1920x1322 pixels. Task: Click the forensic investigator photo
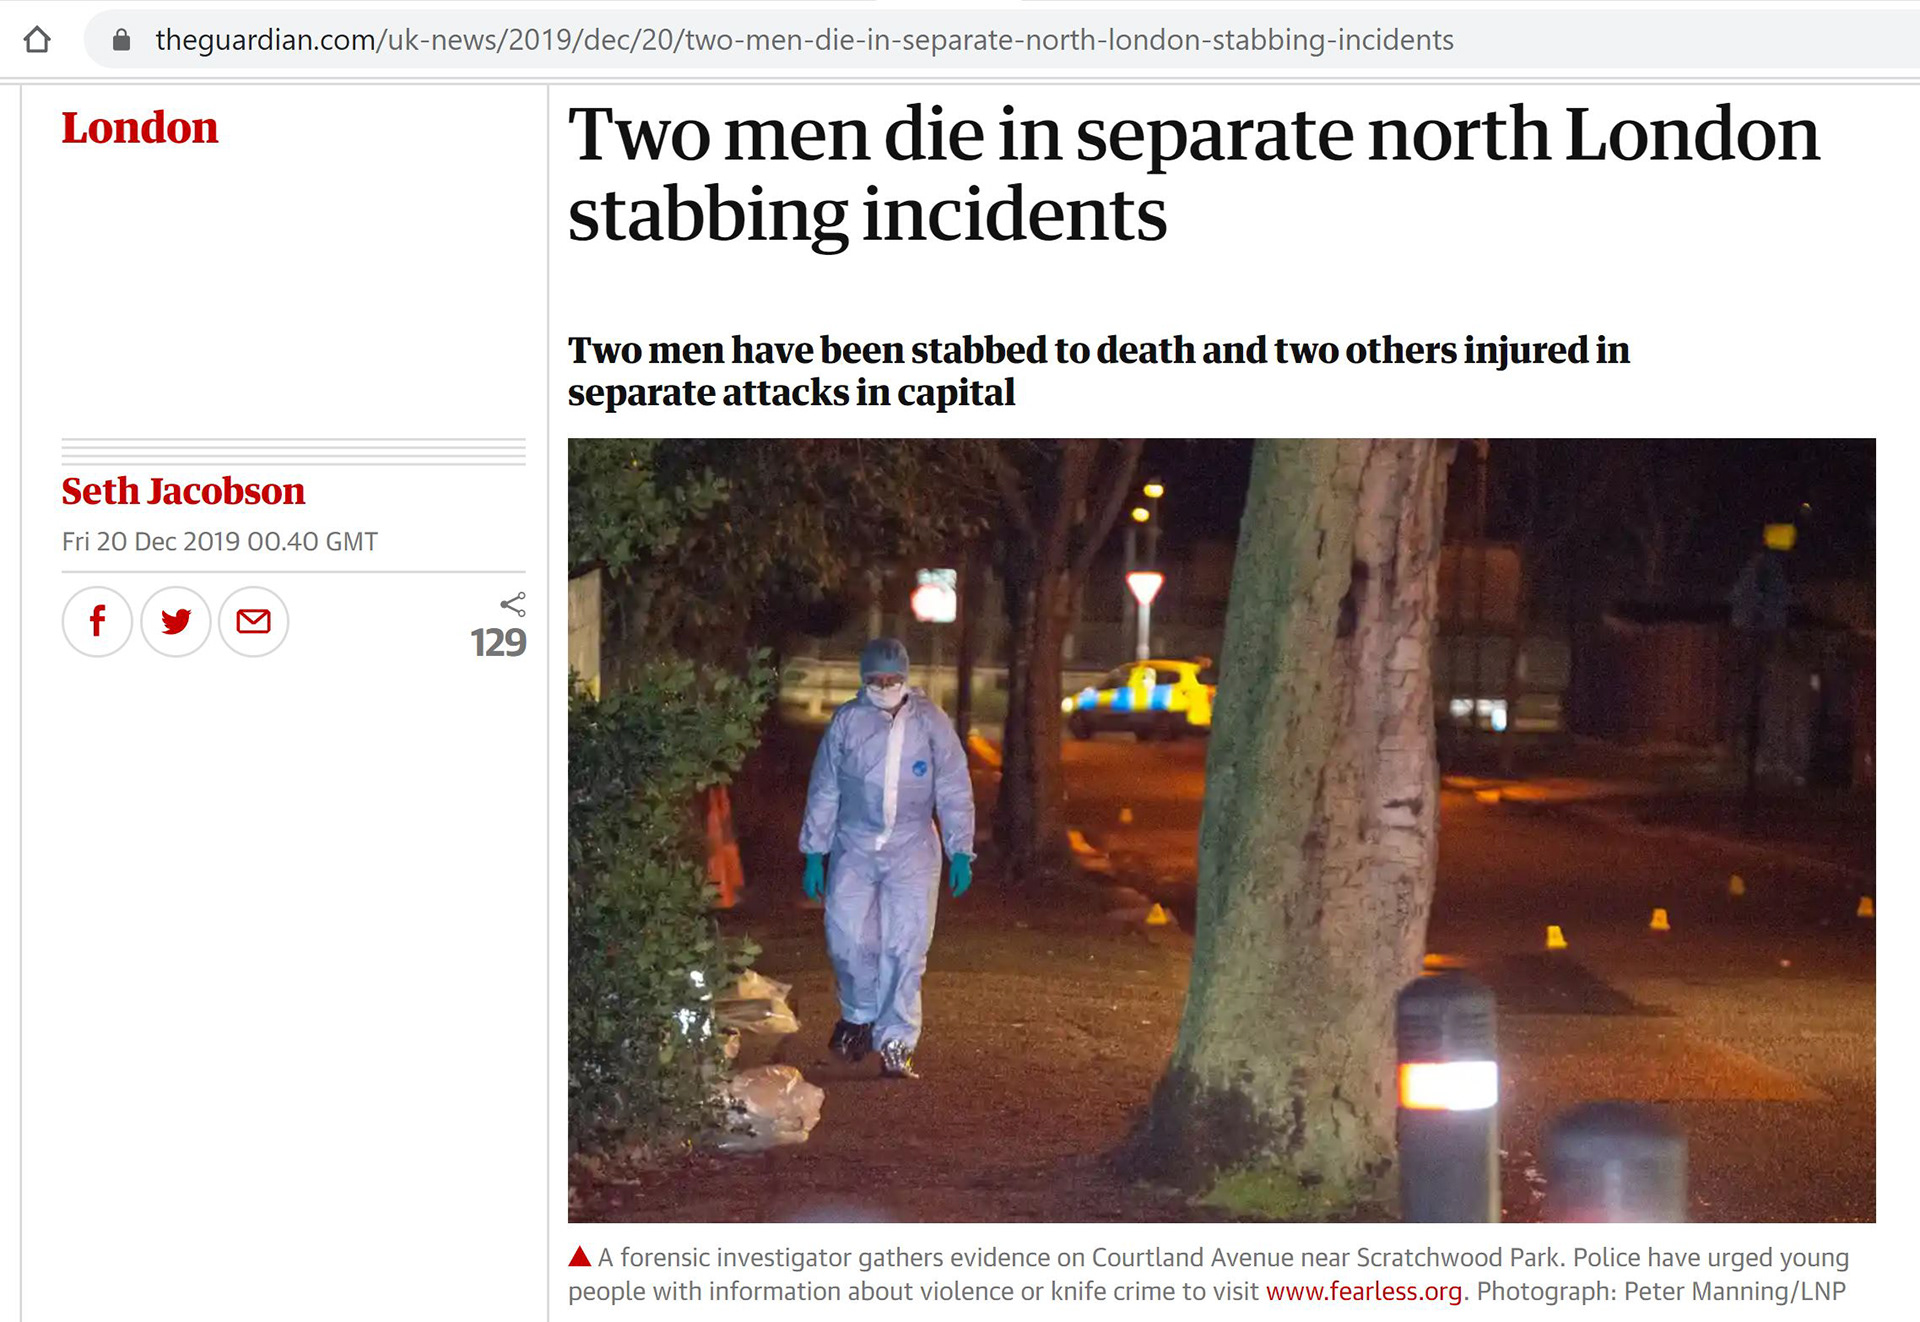(x=1221, y=830)
